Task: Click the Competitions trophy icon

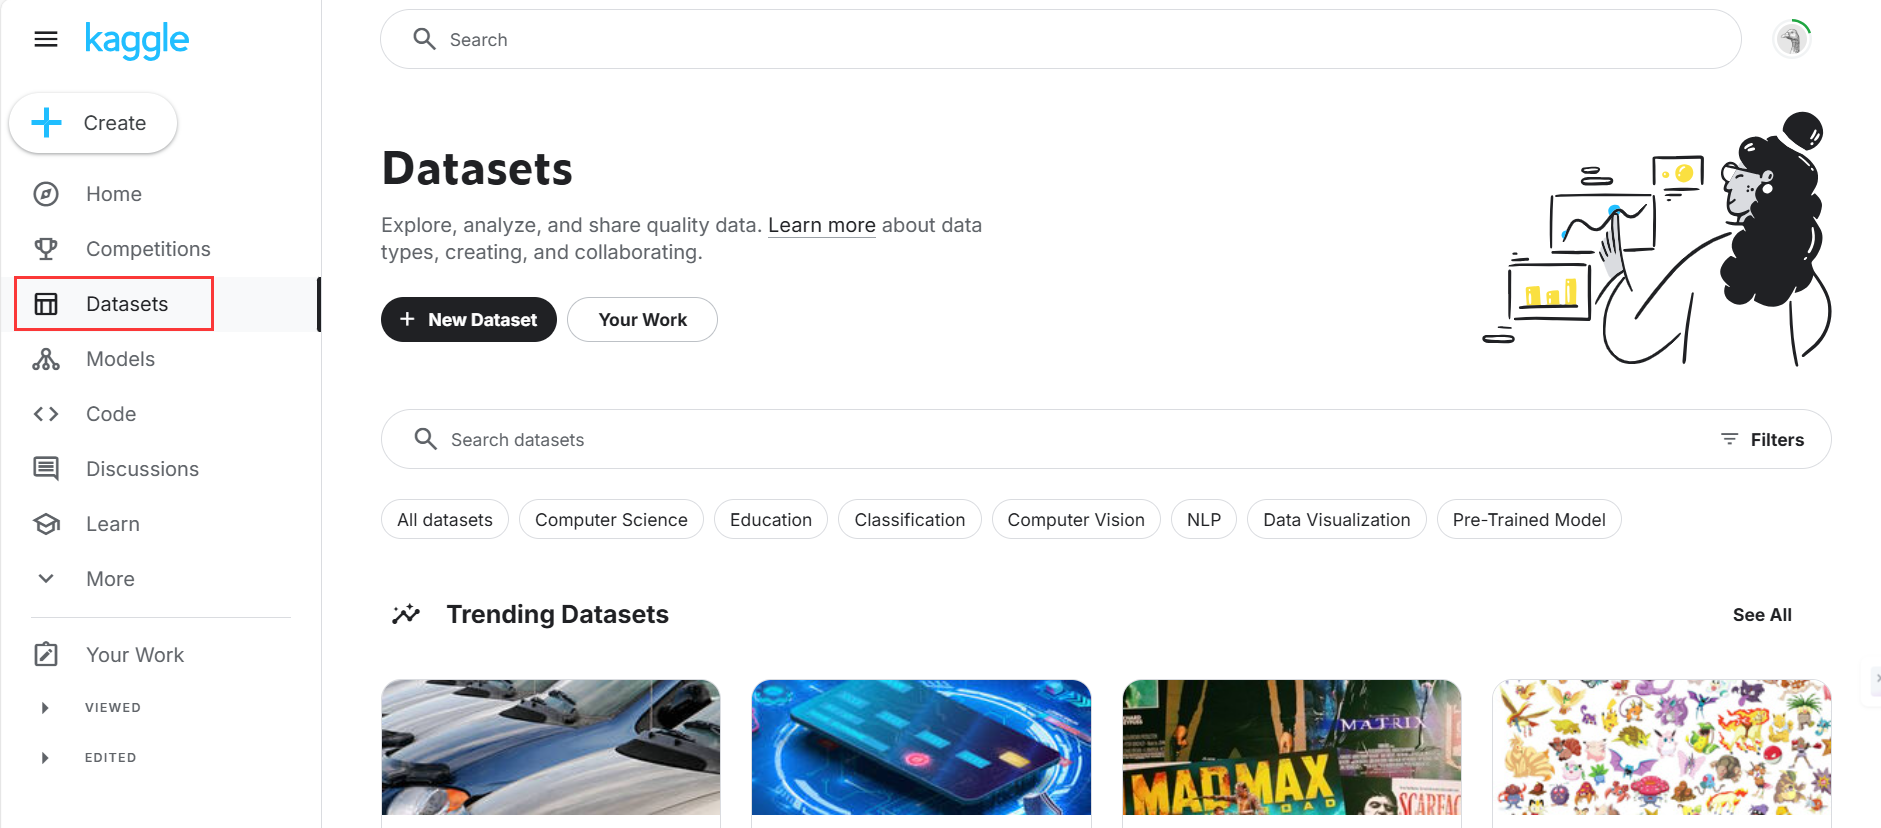Action: 46,249
